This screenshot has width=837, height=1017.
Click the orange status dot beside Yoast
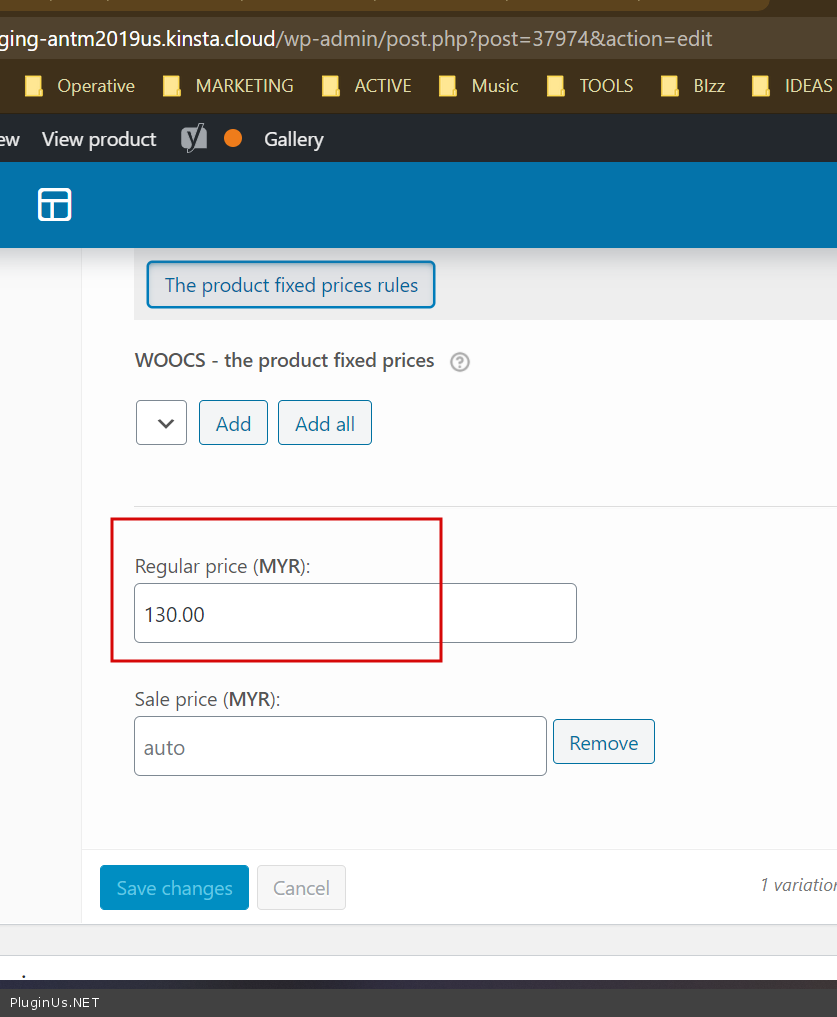(x=233, y=139)
